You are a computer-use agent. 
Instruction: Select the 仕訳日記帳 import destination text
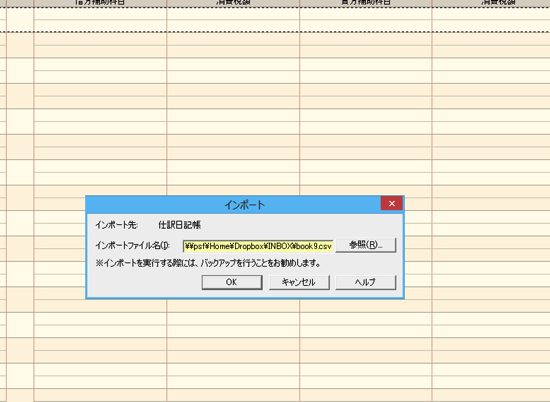(x=179, y=225)
